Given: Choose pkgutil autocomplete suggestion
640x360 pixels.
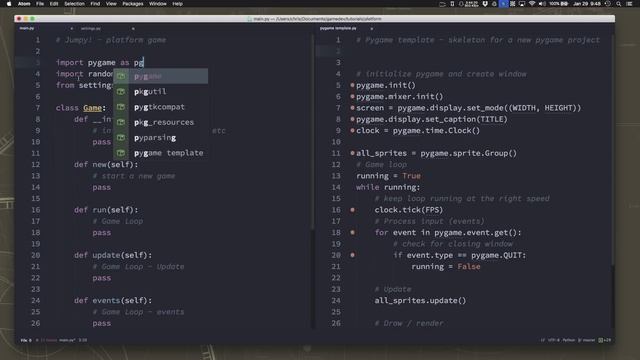Looking at the screenshot, I should [x=160, y=91].
